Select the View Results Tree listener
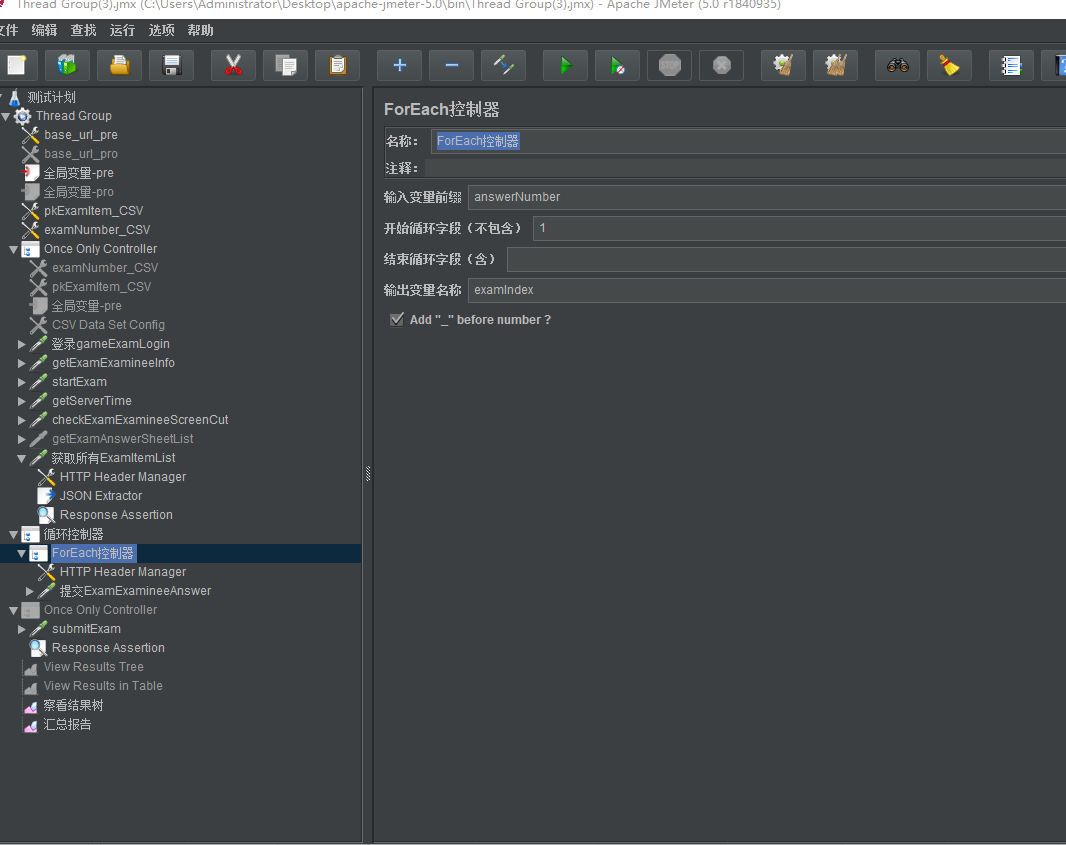 click(94, 668)
